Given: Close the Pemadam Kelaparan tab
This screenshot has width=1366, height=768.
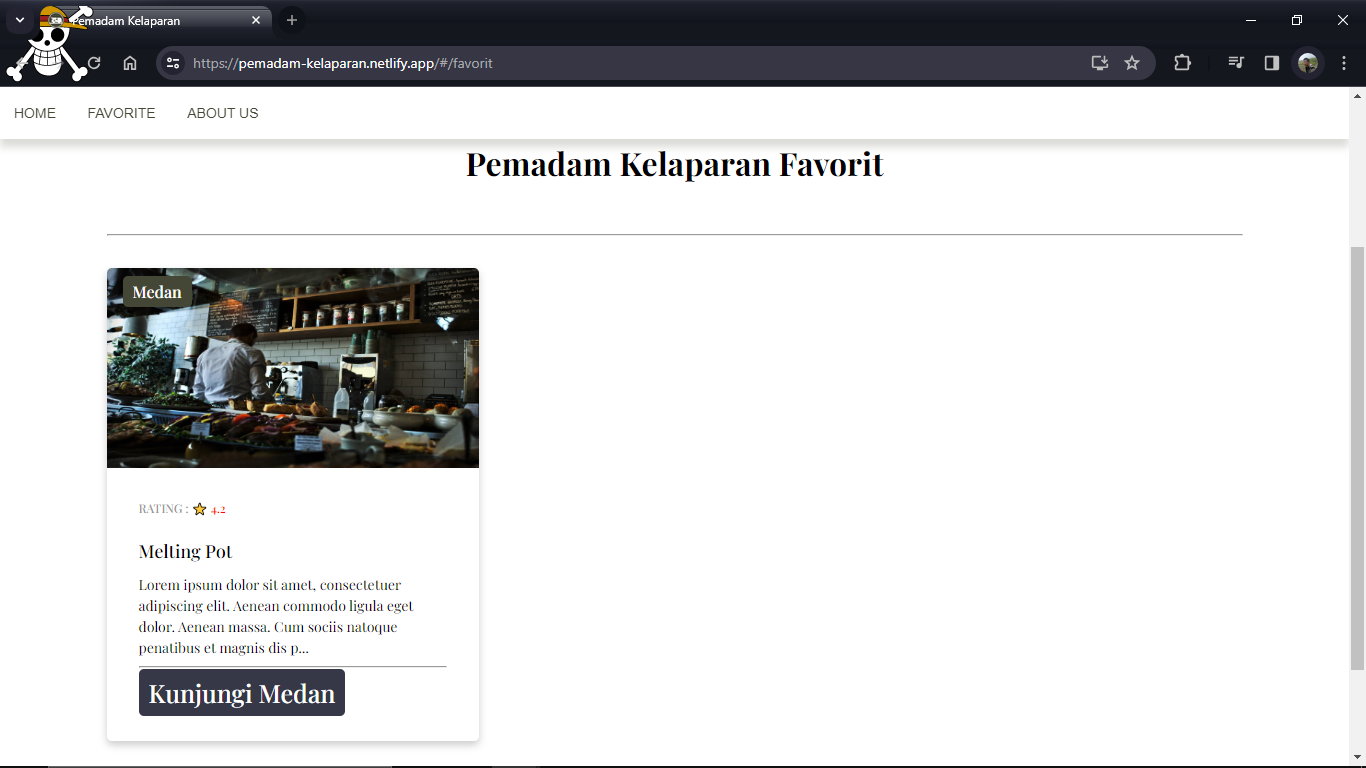Looking at the screenshot, I should click(256, 20).
